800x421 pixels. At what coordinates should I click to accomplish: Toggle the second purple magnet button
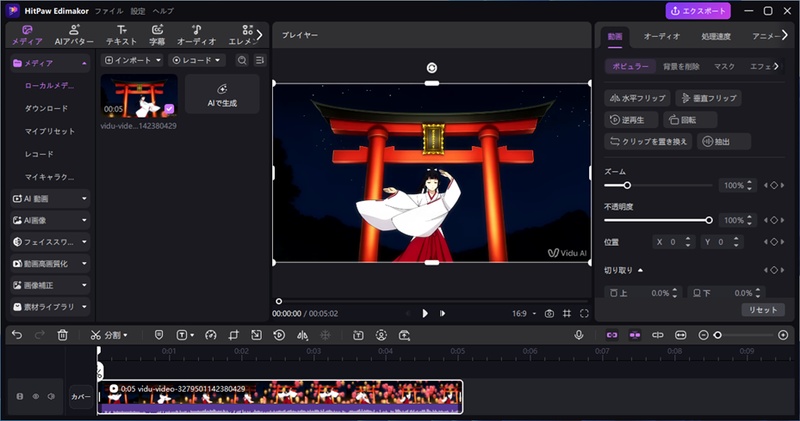pyautogui.click(x=635, y=335)
